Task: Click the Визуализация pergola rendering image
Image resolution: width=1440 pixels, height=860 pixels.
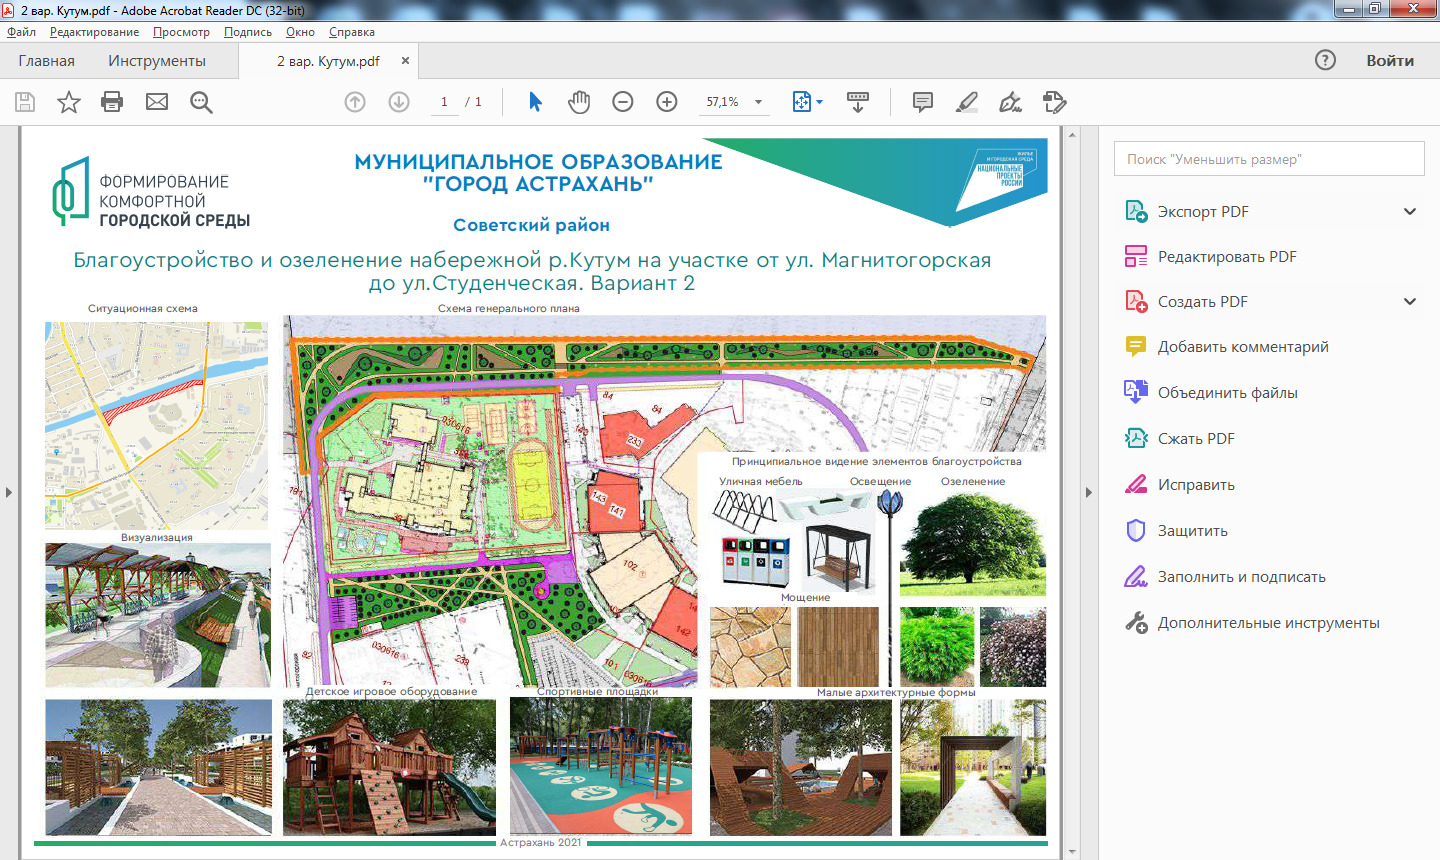Action: (x=158, y=615)
